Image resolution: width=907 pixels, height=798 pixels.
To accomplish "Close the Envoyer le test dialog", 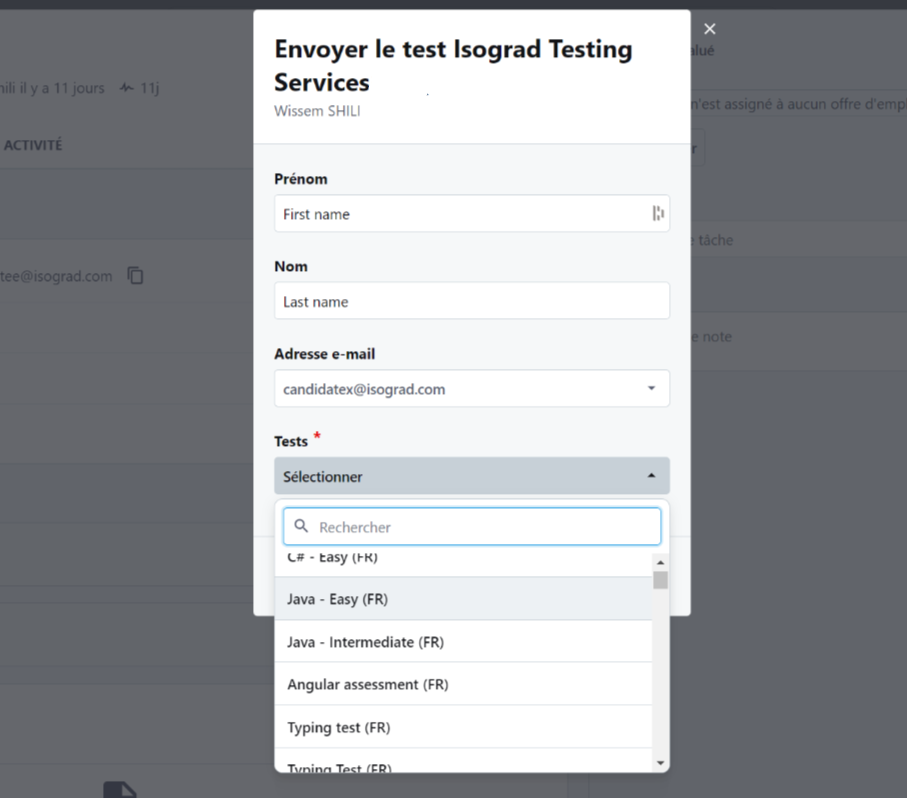I will point(710,29).
